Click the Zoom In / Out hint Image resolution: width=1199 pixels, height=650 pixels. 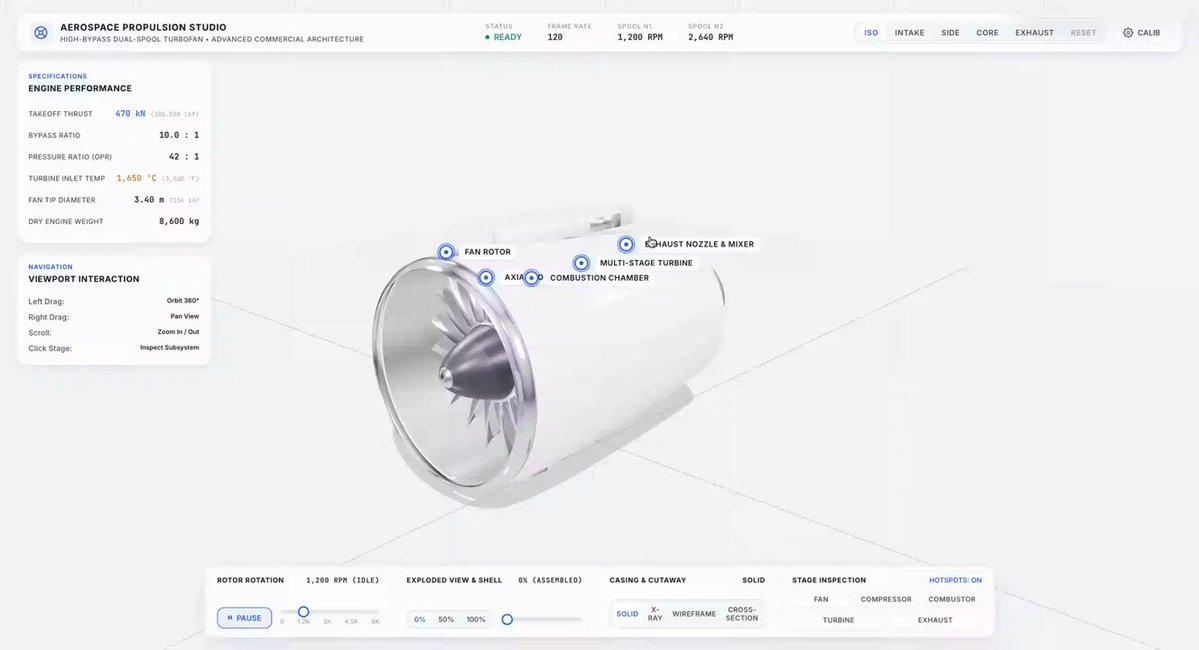pyautogui.click(x=178, y=332)
